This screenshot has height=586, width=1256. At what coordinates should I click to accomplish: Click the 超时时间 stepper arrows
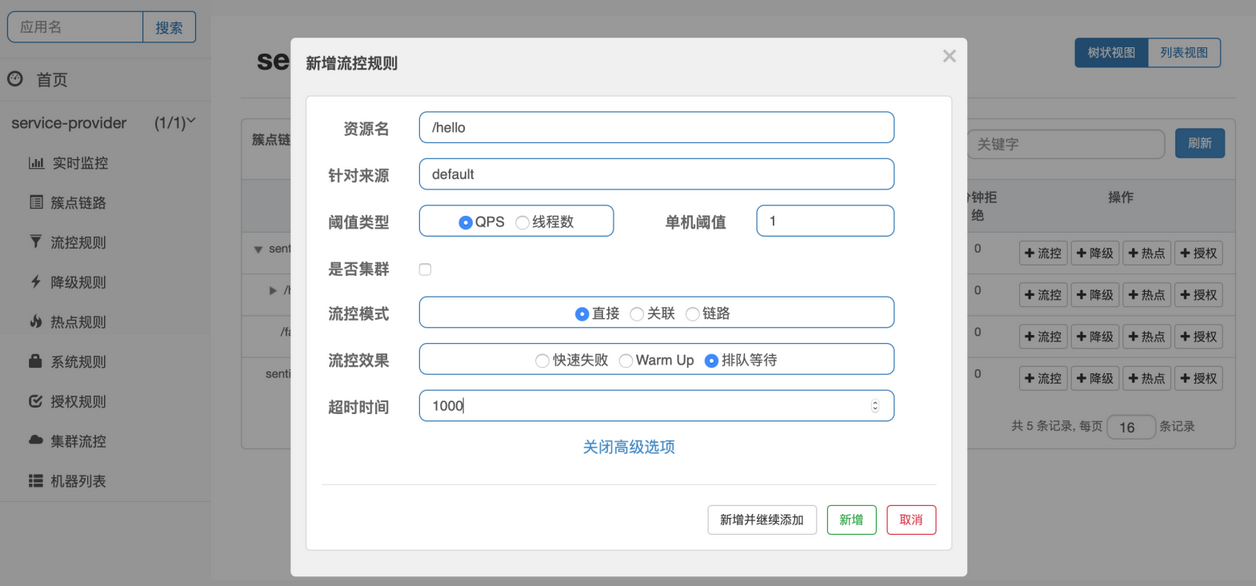(875, 406)
